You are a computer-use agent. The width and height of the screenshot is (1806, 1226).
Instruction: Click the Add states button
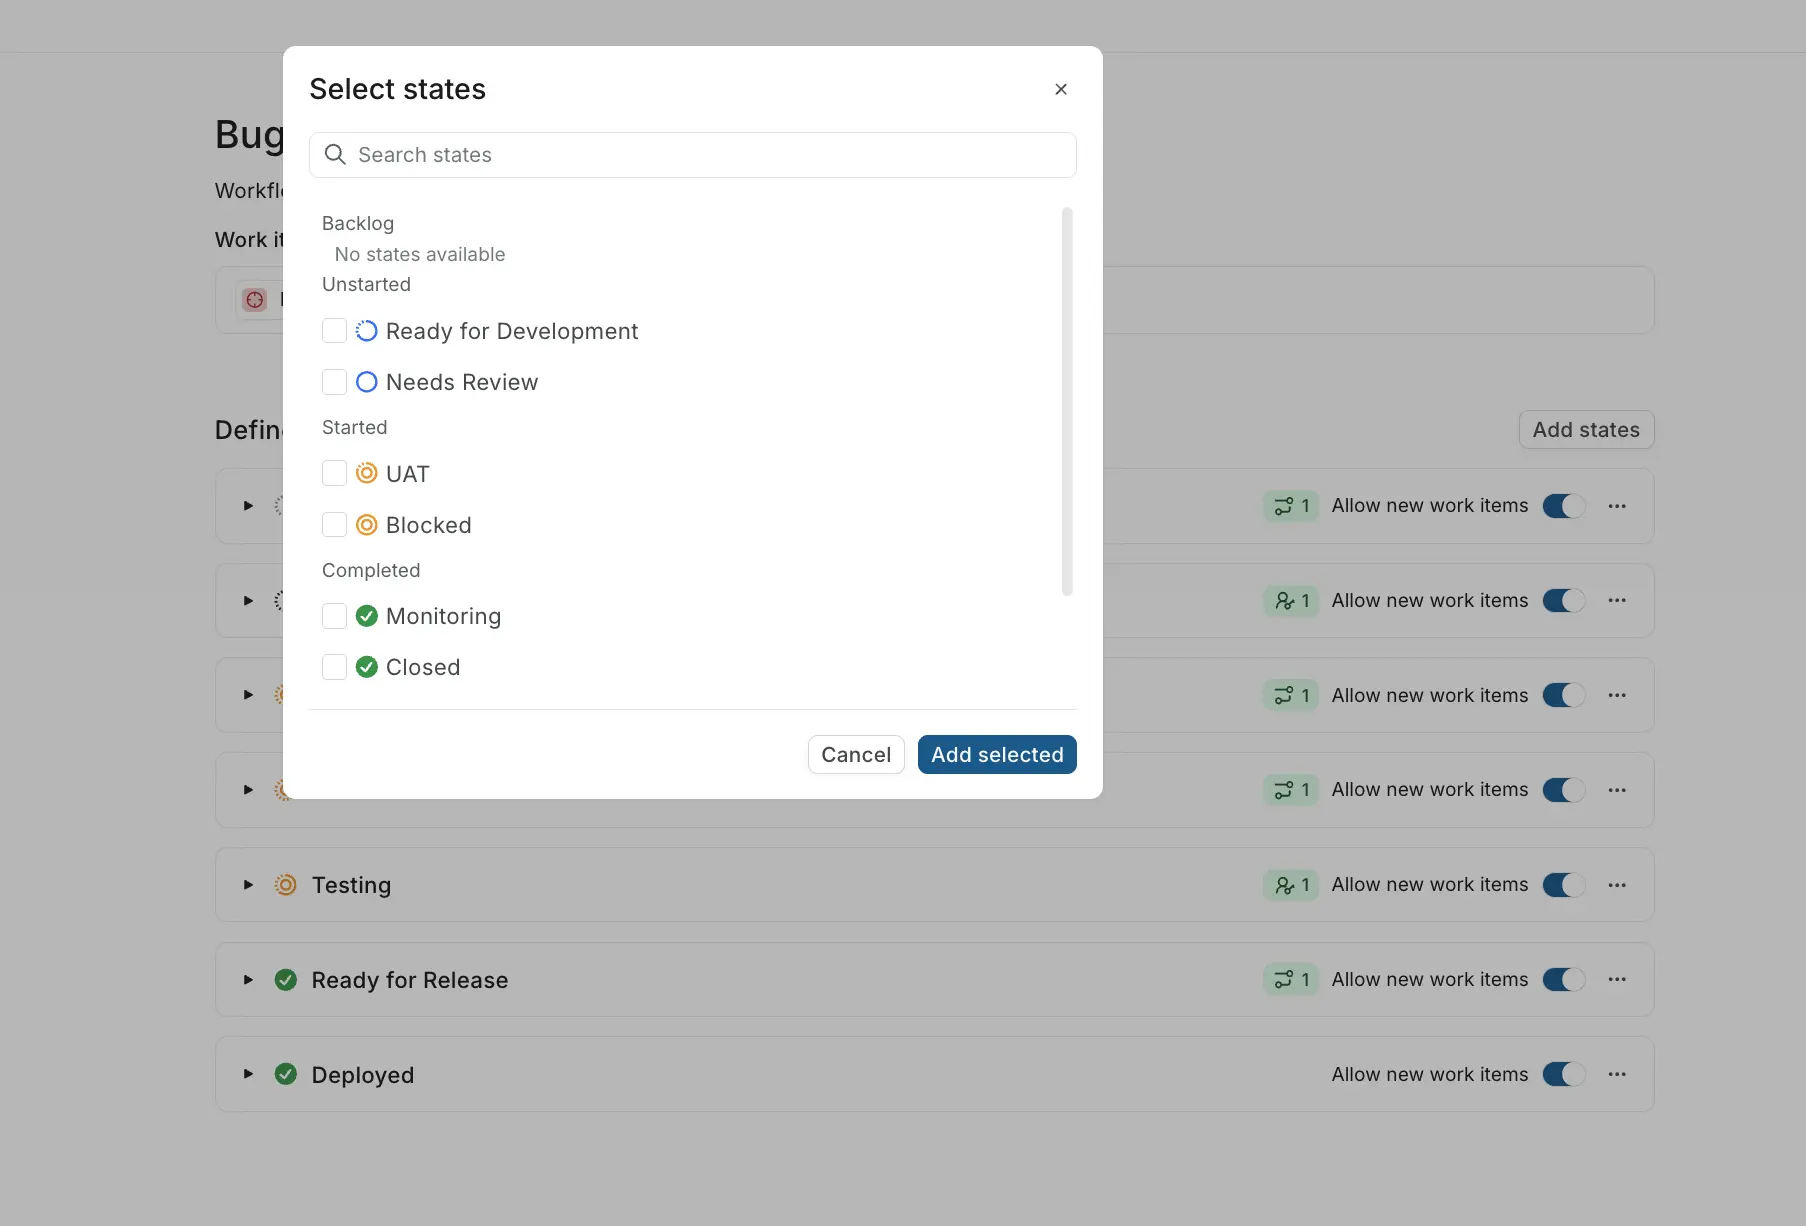(1586, 430)
